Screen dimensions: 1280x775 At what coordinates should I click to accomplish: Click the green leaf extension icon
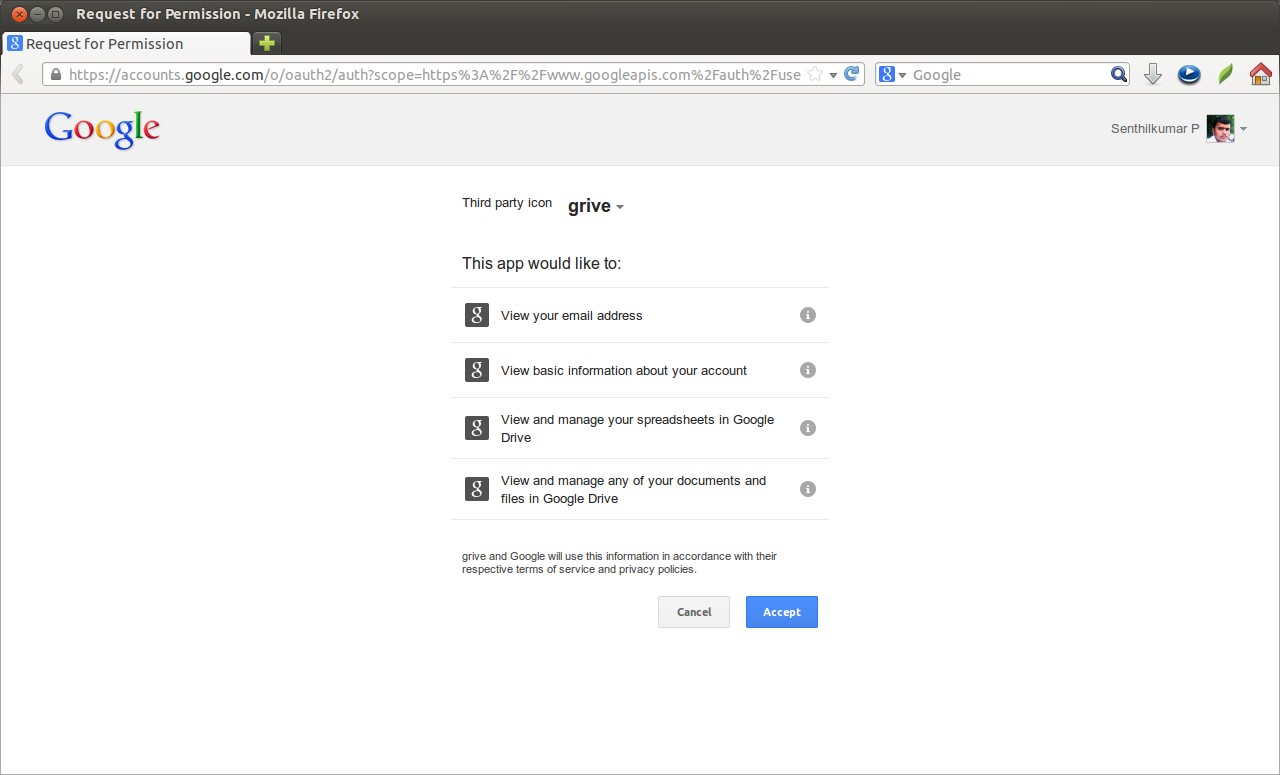click(1225, 74)
